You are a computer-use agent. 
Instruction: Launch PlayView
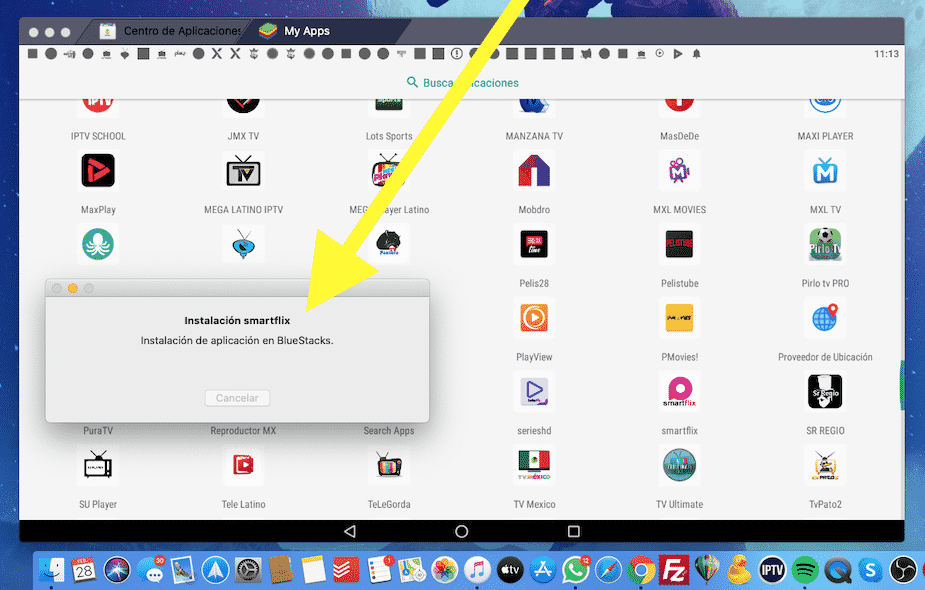click(x=534, y=318)
